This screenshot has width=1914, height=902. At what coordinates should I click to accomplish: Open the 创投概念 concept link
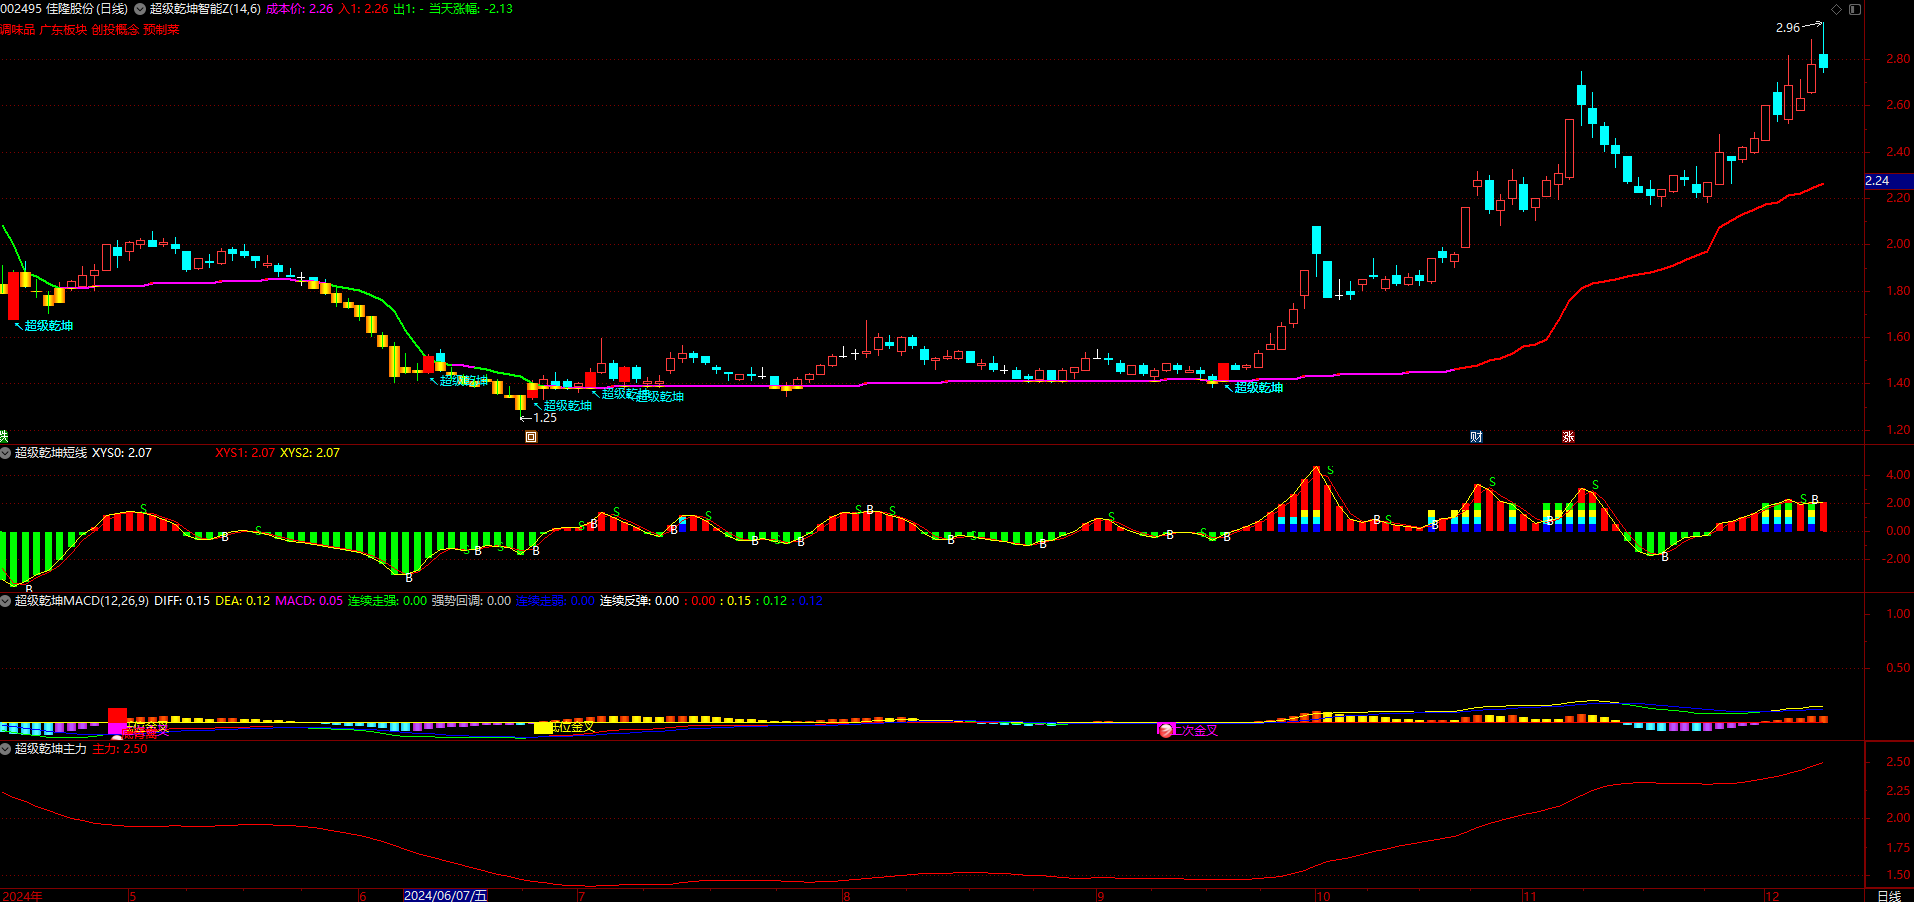(115, 30)
